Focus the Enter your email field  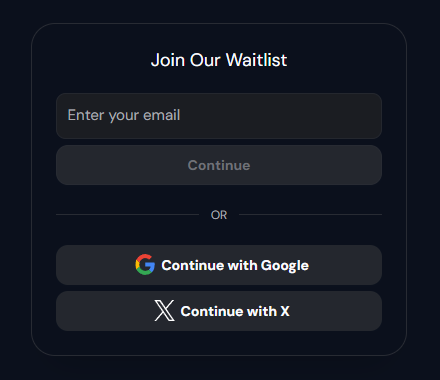pyautogui.click(x=219, y=116)
